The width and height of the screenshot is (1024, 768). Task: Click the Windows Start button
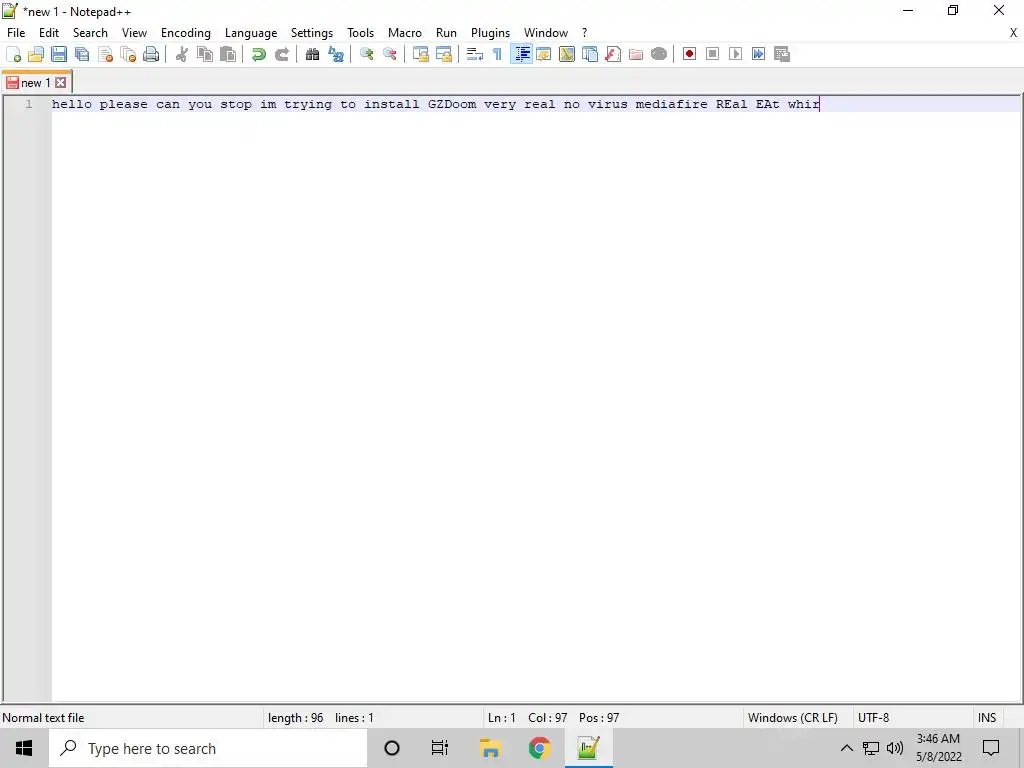tap(24, 748)
